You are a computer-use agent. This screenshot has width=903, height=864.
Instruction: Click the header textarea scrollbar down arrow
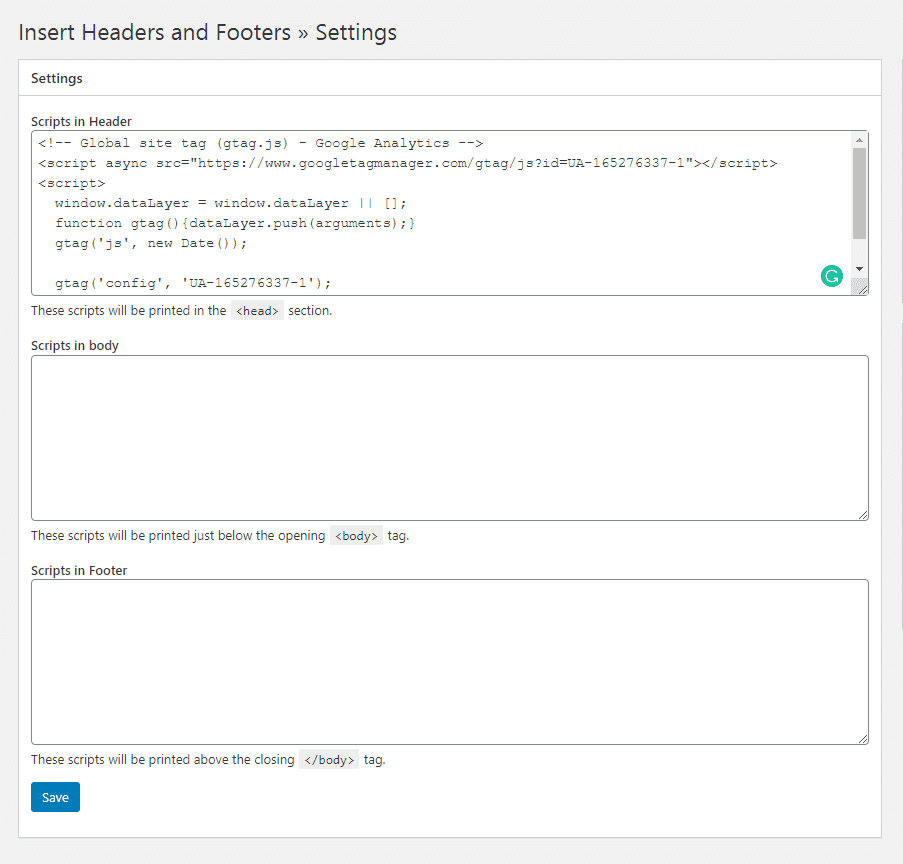pyautogui.click(x=859, y=269)
